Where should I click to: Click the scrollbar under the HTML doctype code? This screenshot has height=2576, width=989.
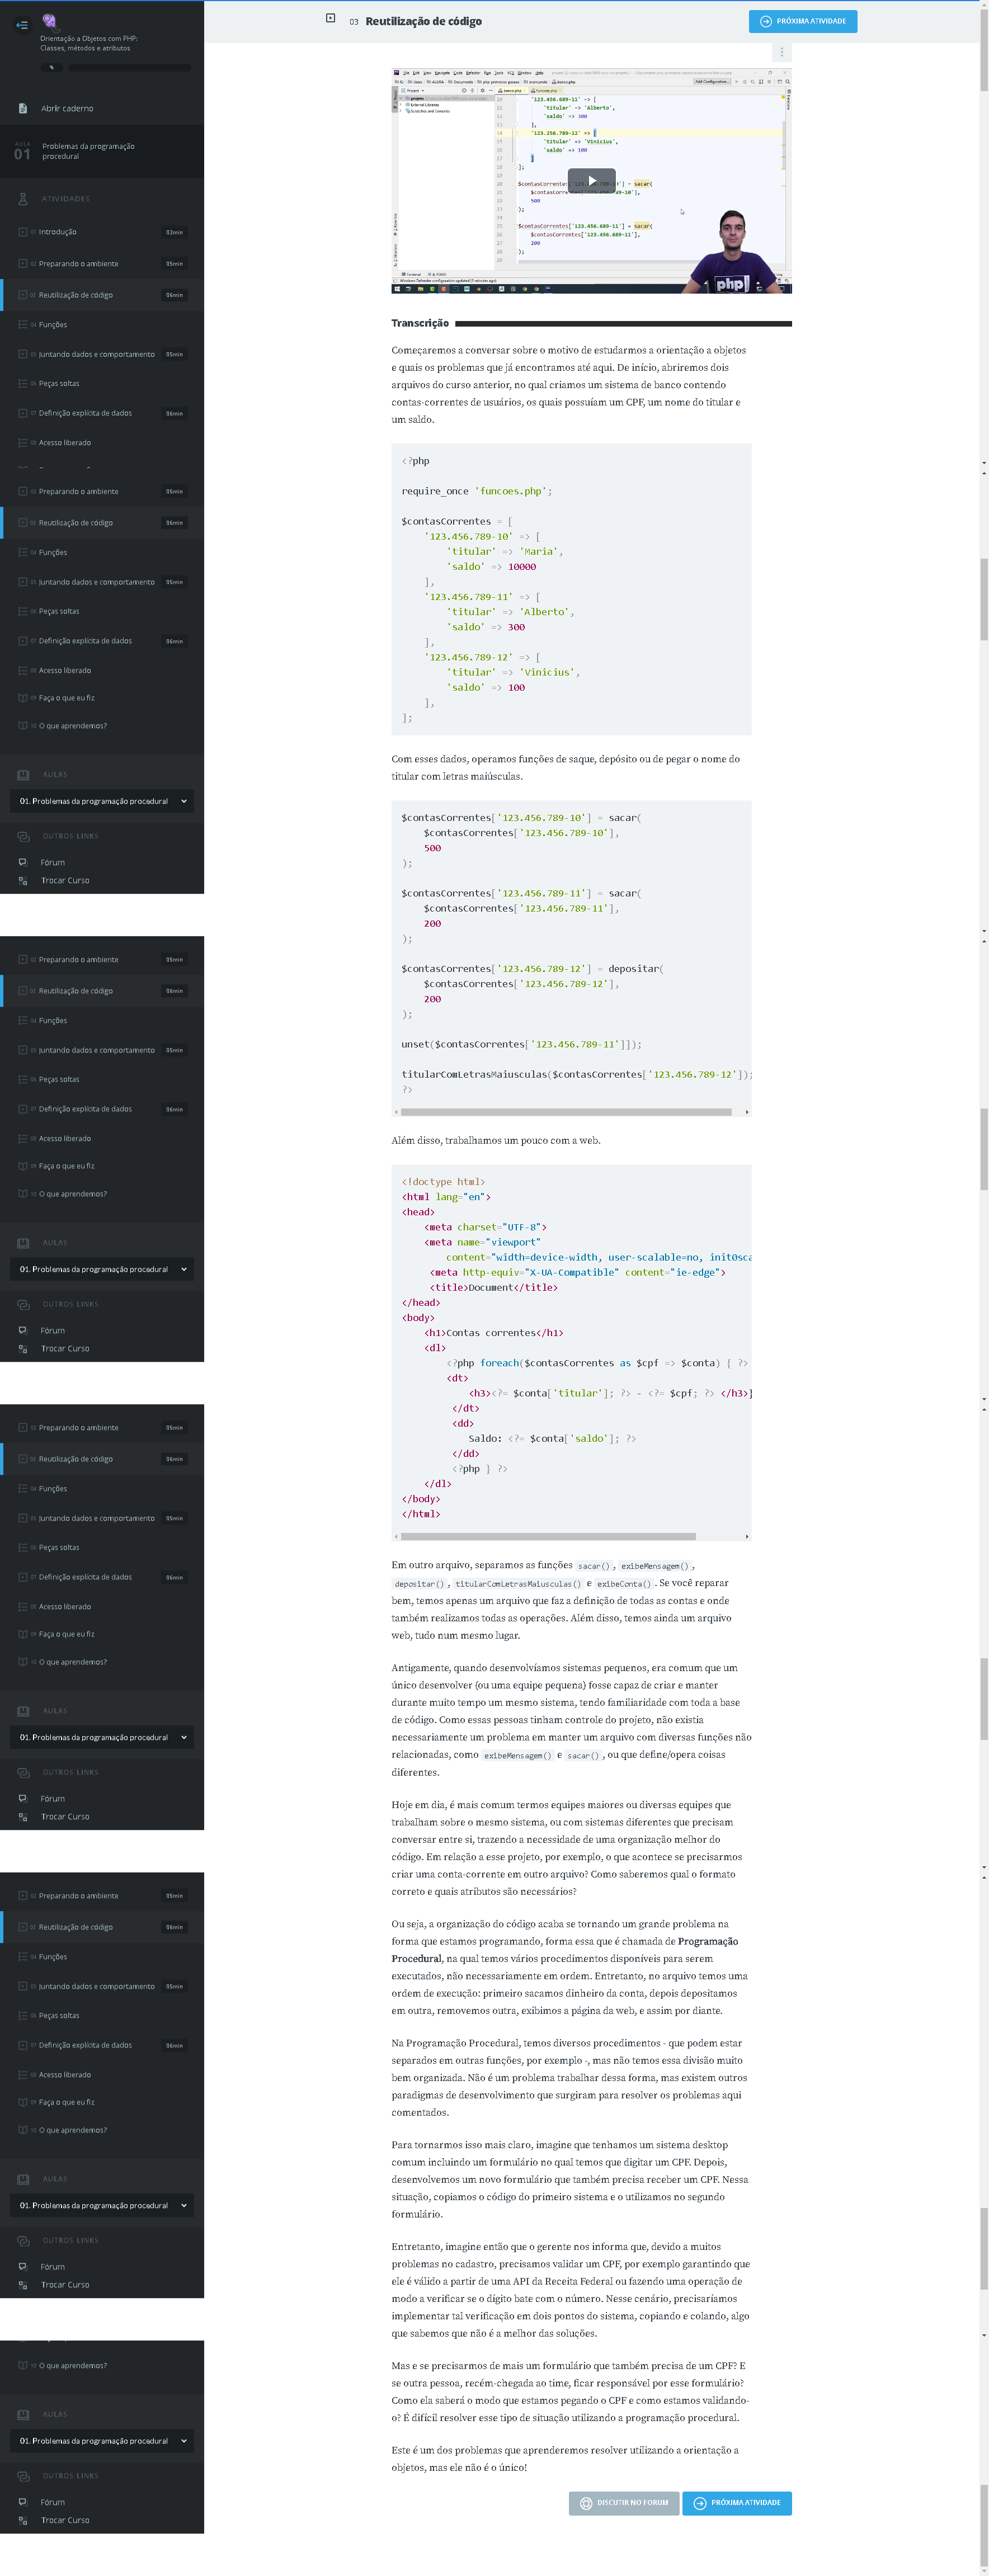548,1536
